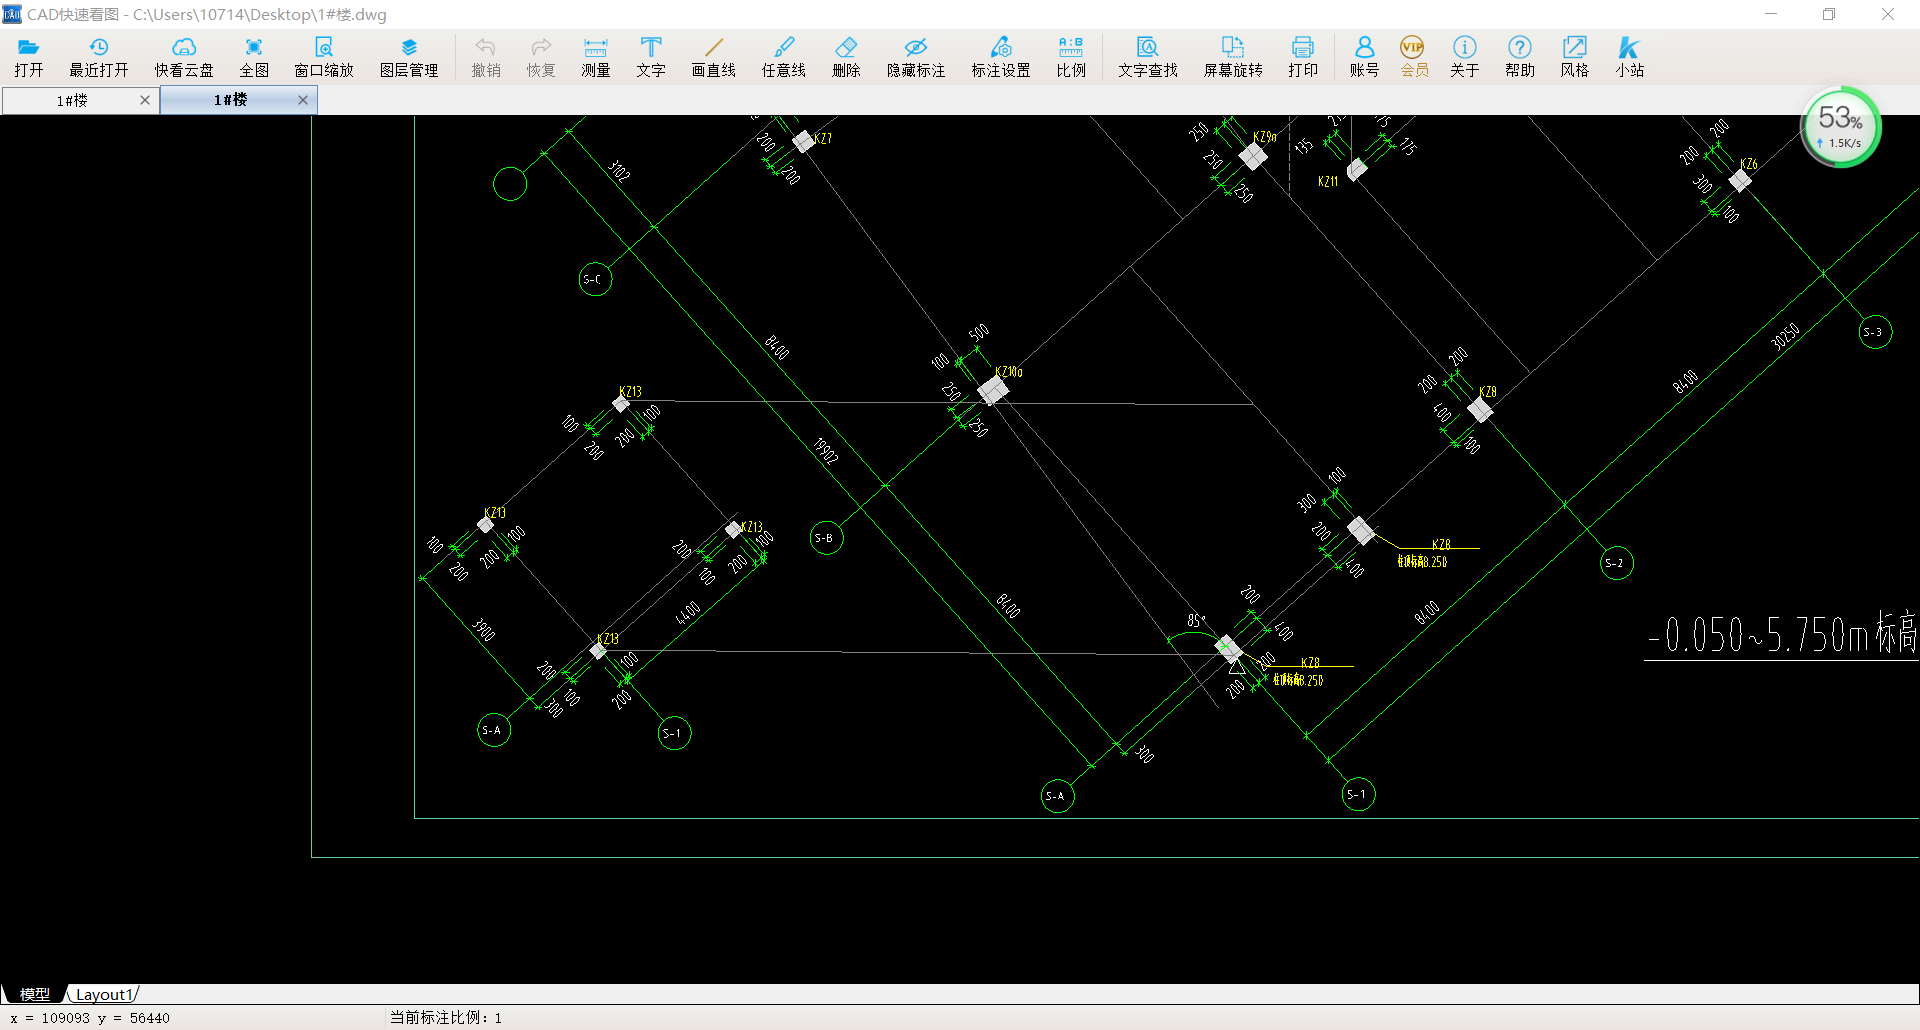Viewport: 1920px width, 1030px height.
Task: Select the 删除 eraser tool
Action: [x=846, y=56]
